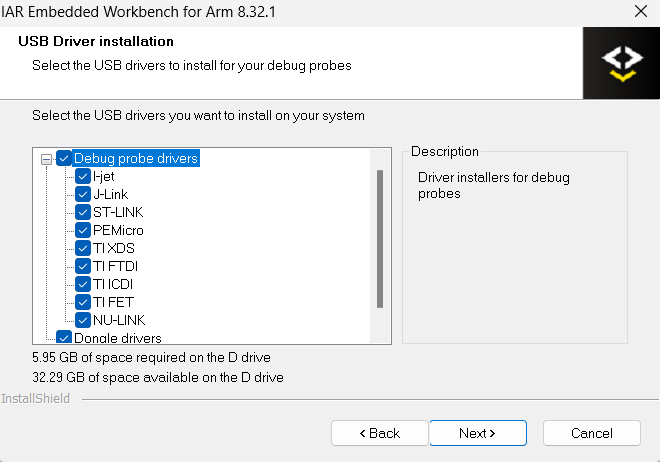Toggle the ST-LINK driver checkbox
Viewport: 660px width, 462px height.
point(83,212)
